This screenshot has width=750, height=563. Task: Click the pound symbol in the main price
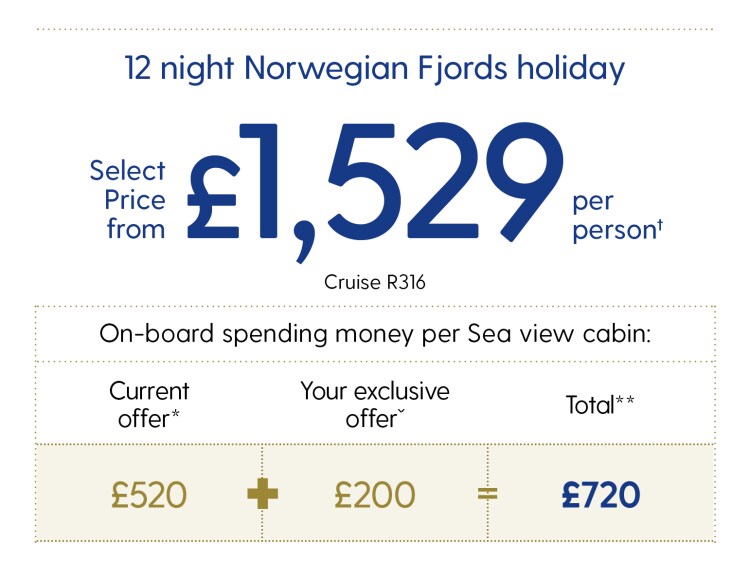pyautogui.click(x=213, y=197)
